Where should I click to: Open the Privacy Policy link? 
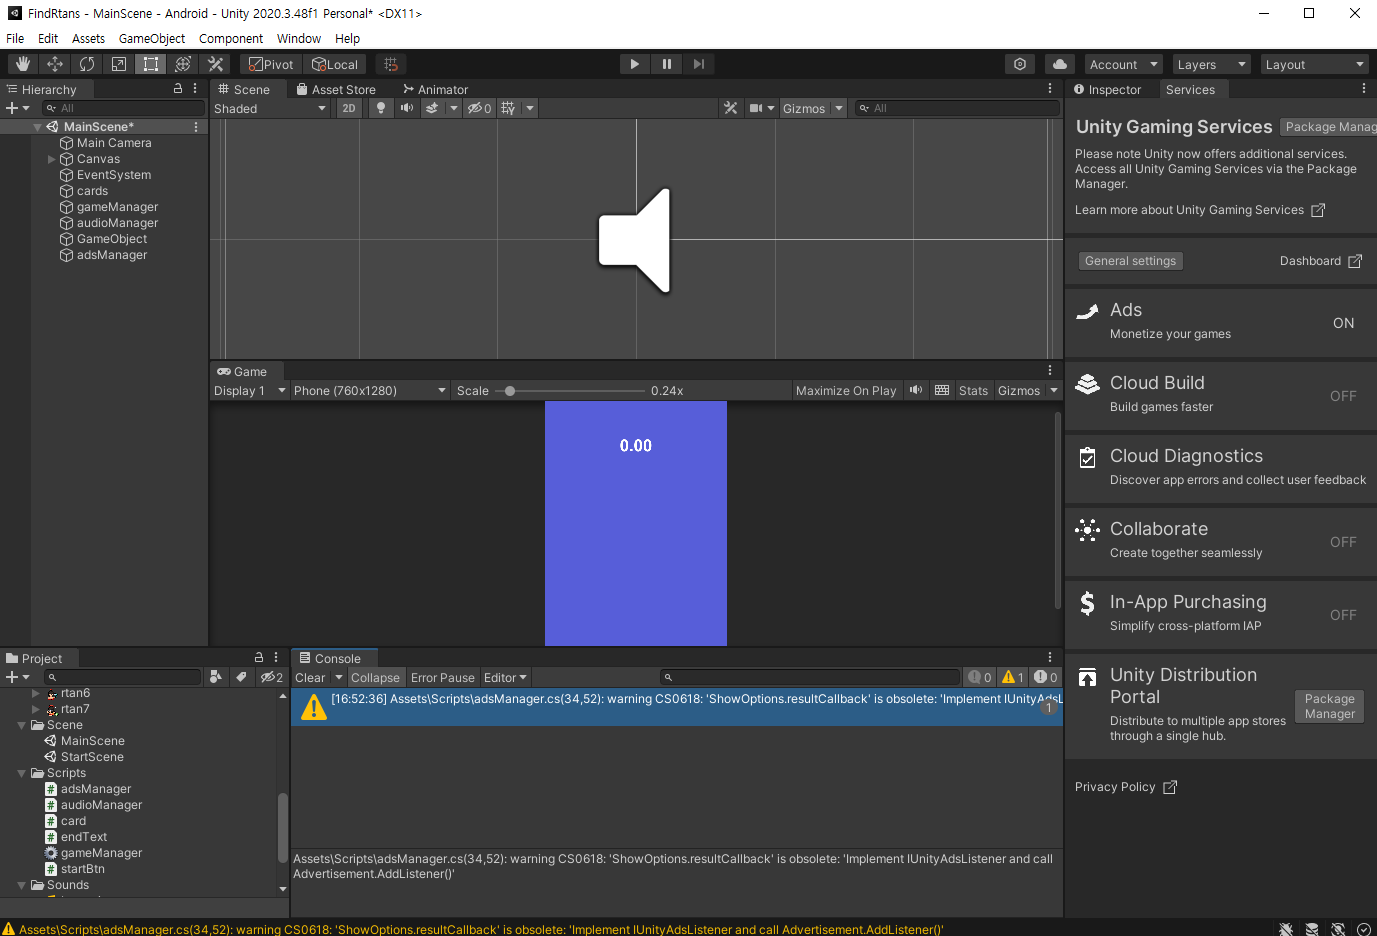coord(1126,787)
